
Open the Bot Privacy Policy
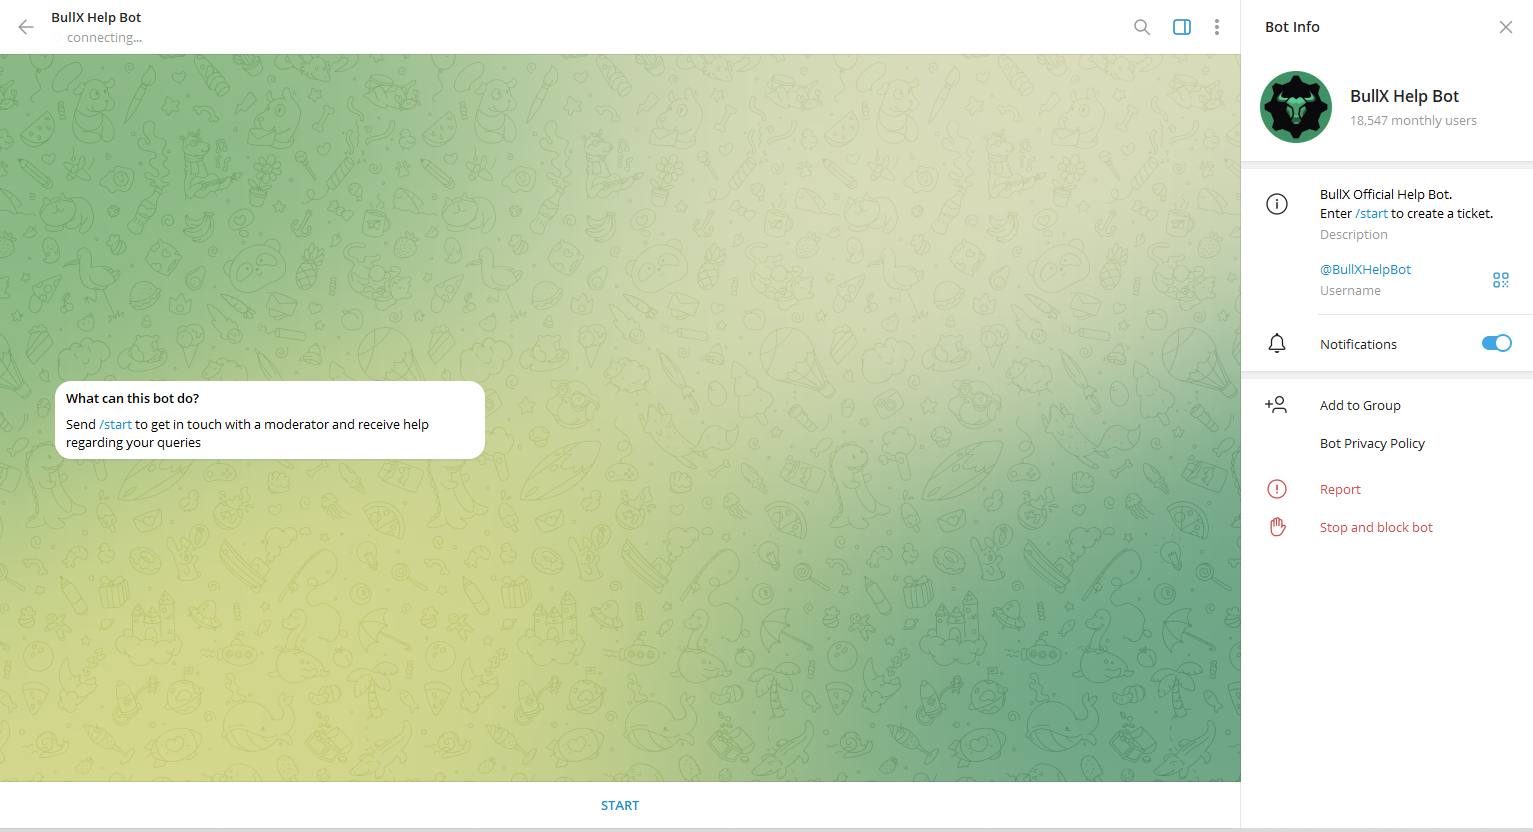tap(1372, 443)
